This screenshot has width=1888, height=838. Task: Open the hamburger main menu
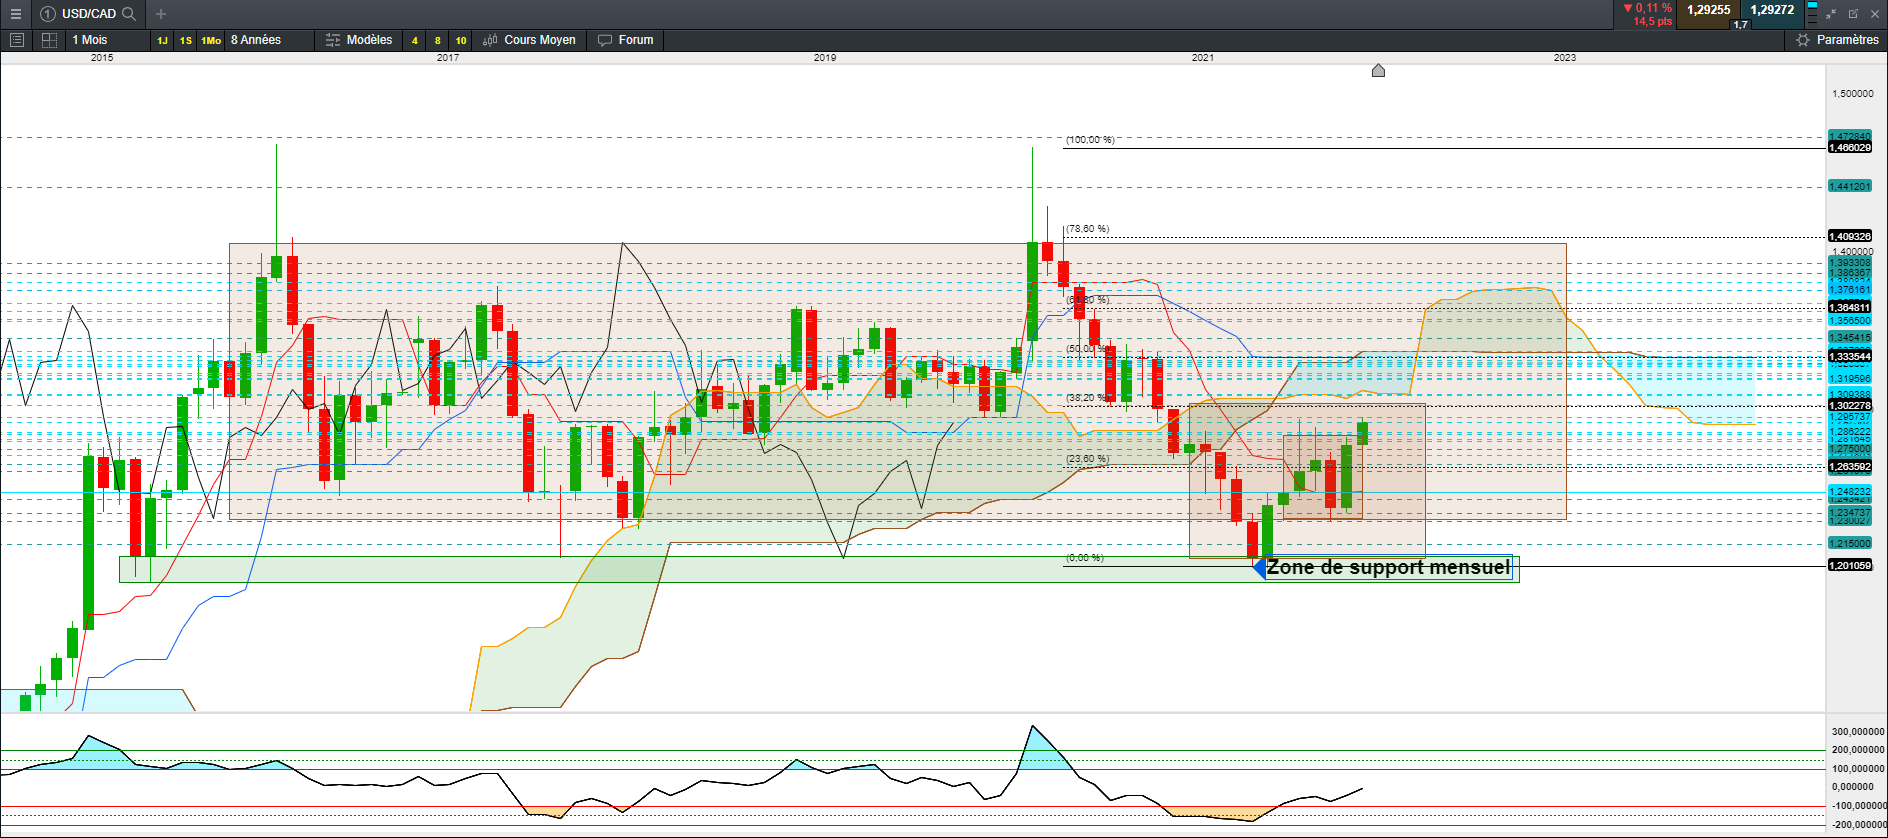[x=15, y=14]
